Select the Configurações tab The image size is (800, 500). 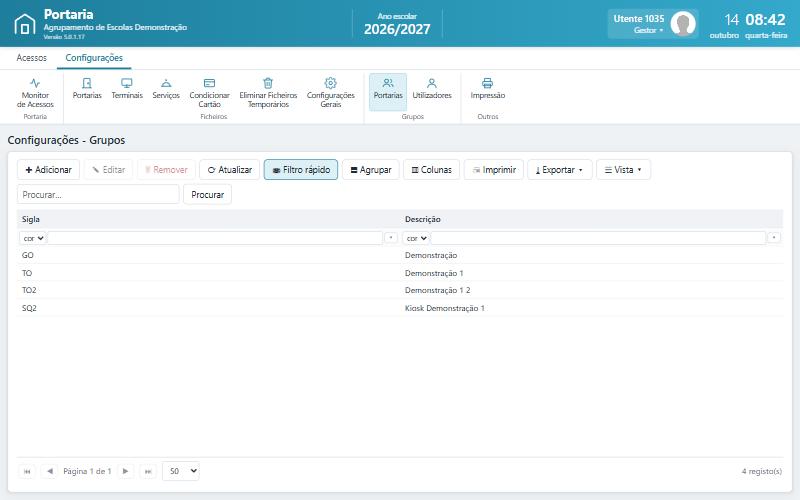pos(94,58)
